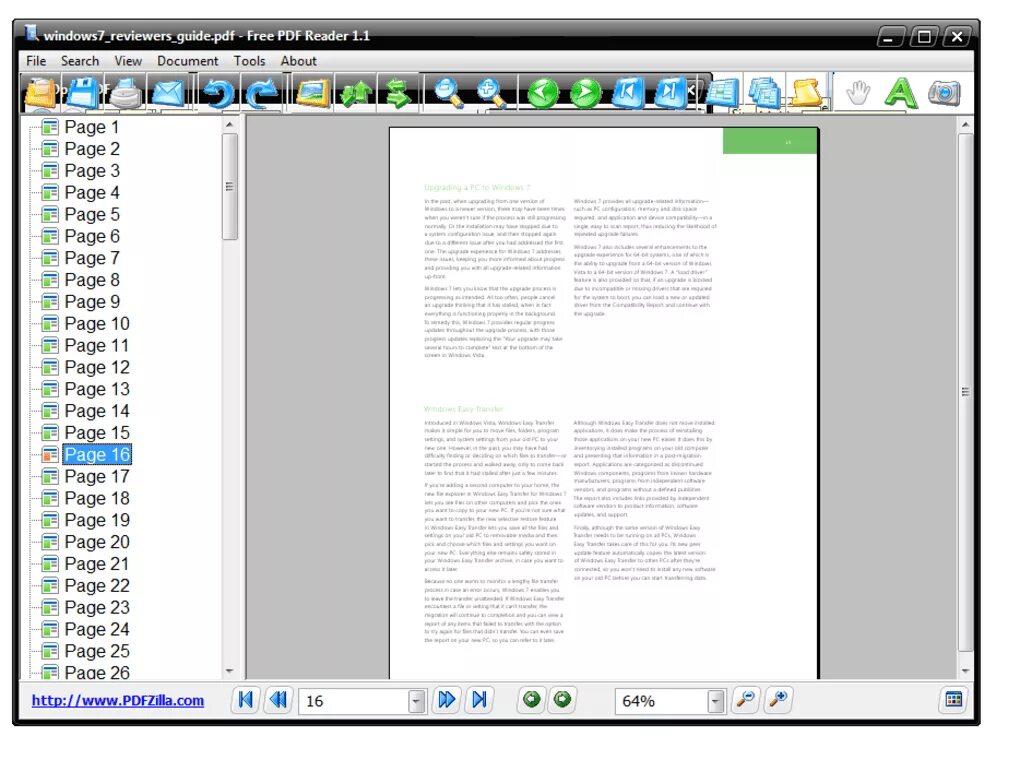Click the camera snapshot tool
This screenshot has height=760, width=1020.
coord(944,92)
